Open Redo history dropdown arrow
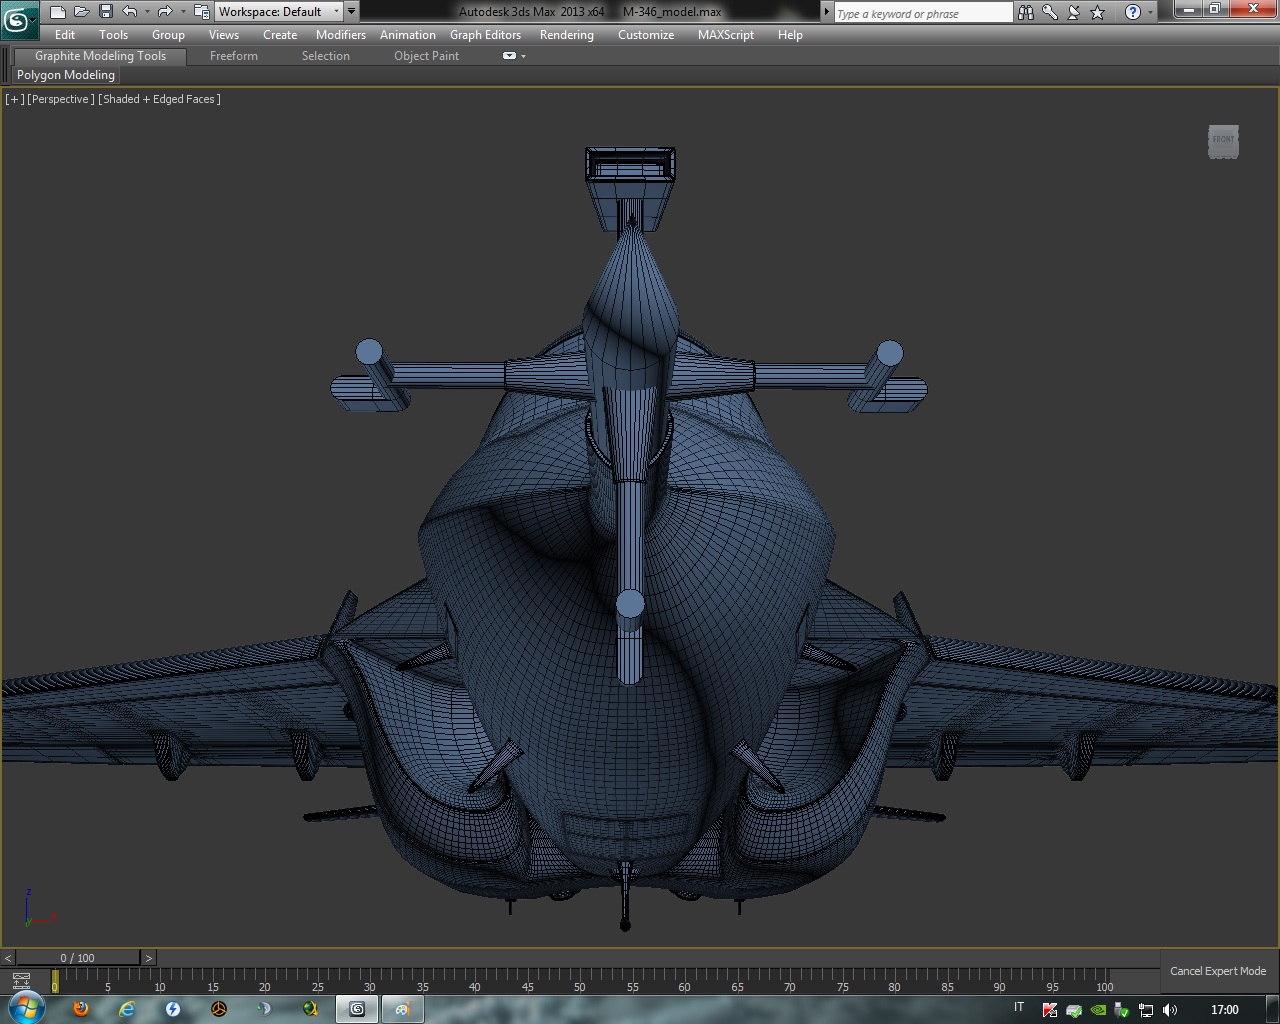The height and width of the screenshot is (1024, 1280). (182, 12)
